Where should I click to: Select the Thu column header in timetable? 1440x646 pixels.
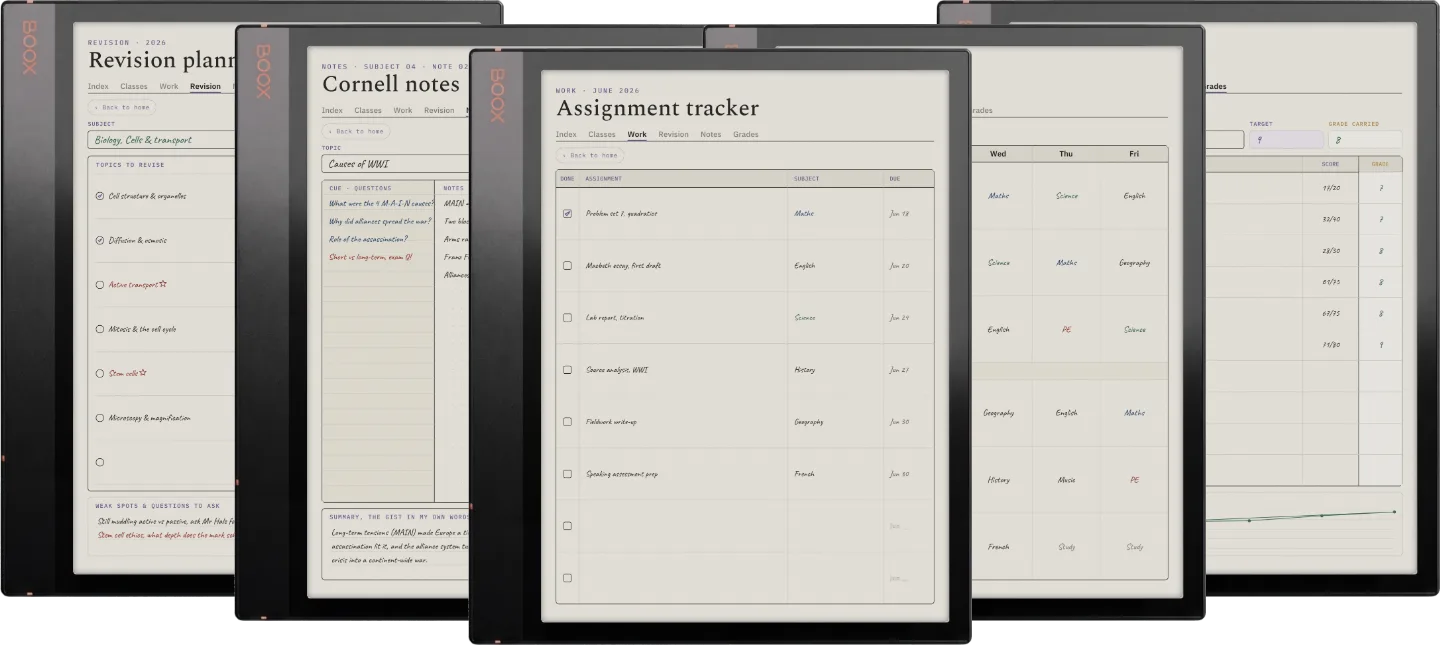[x=1066, y=154]
